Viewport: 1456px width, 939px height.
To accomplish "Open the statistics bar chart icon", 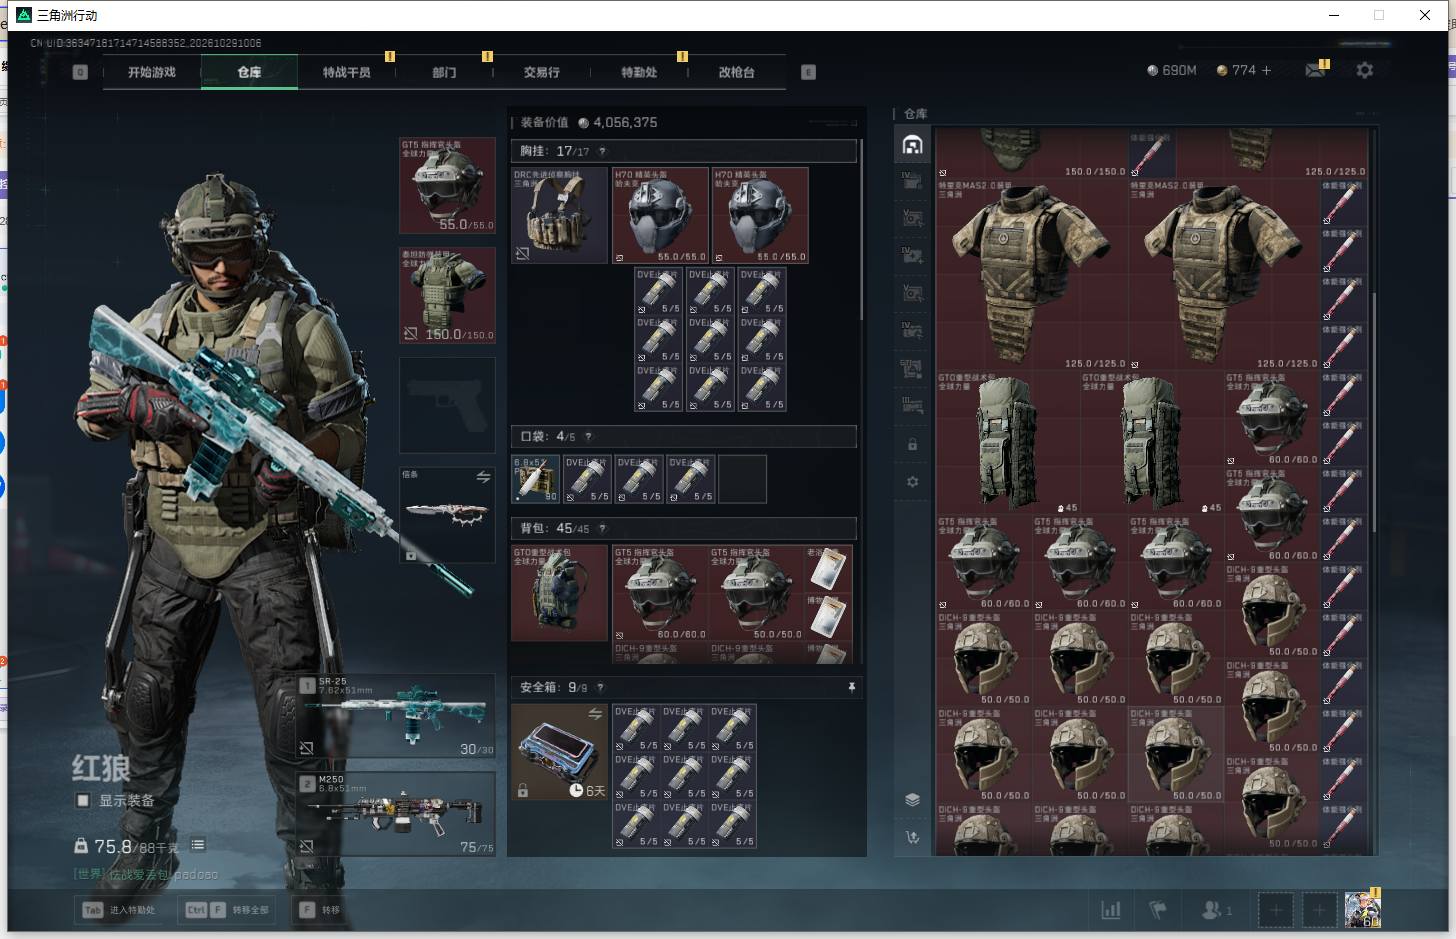I will click(1110, 909).
